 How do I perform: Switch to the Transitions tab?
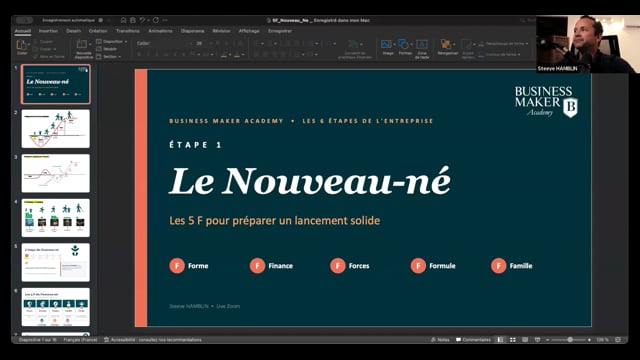(128, 31)
